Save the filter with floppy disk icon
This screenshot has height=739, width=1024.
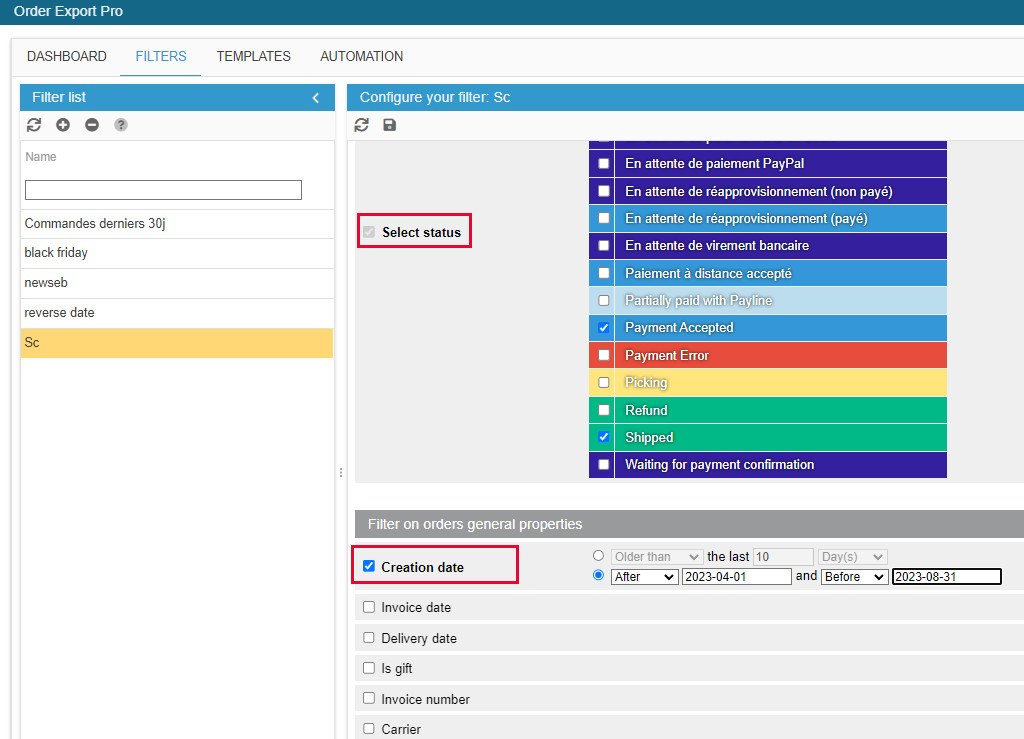click(x=390, y=125)
